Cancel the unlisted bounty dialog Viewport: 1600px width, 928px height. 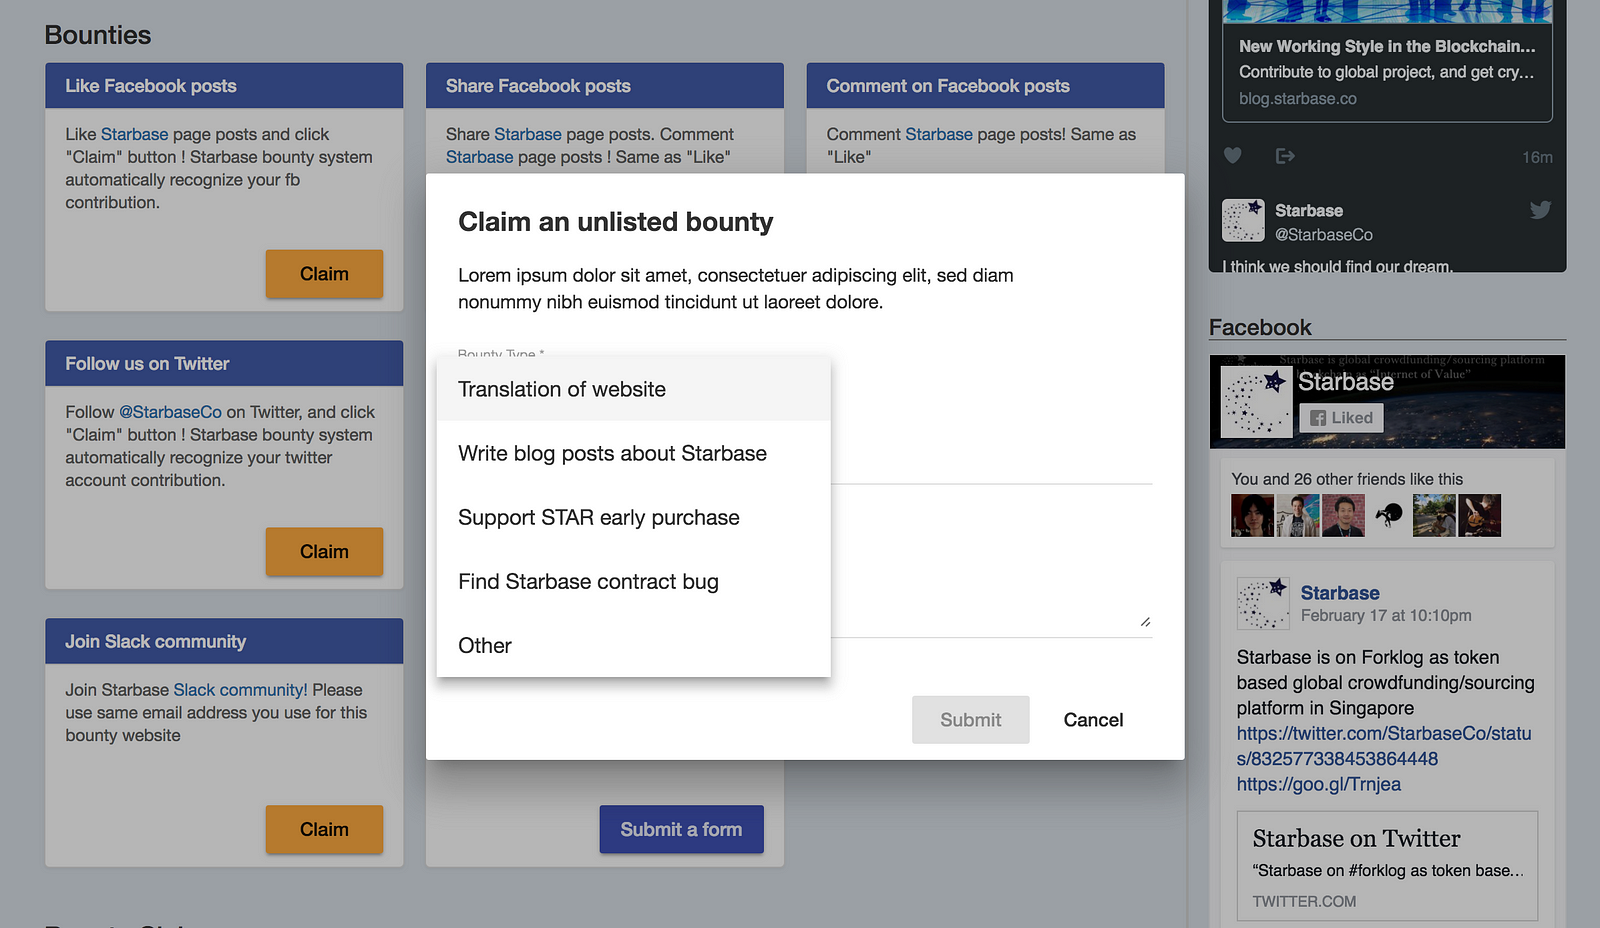click(x=1093, y=720)
